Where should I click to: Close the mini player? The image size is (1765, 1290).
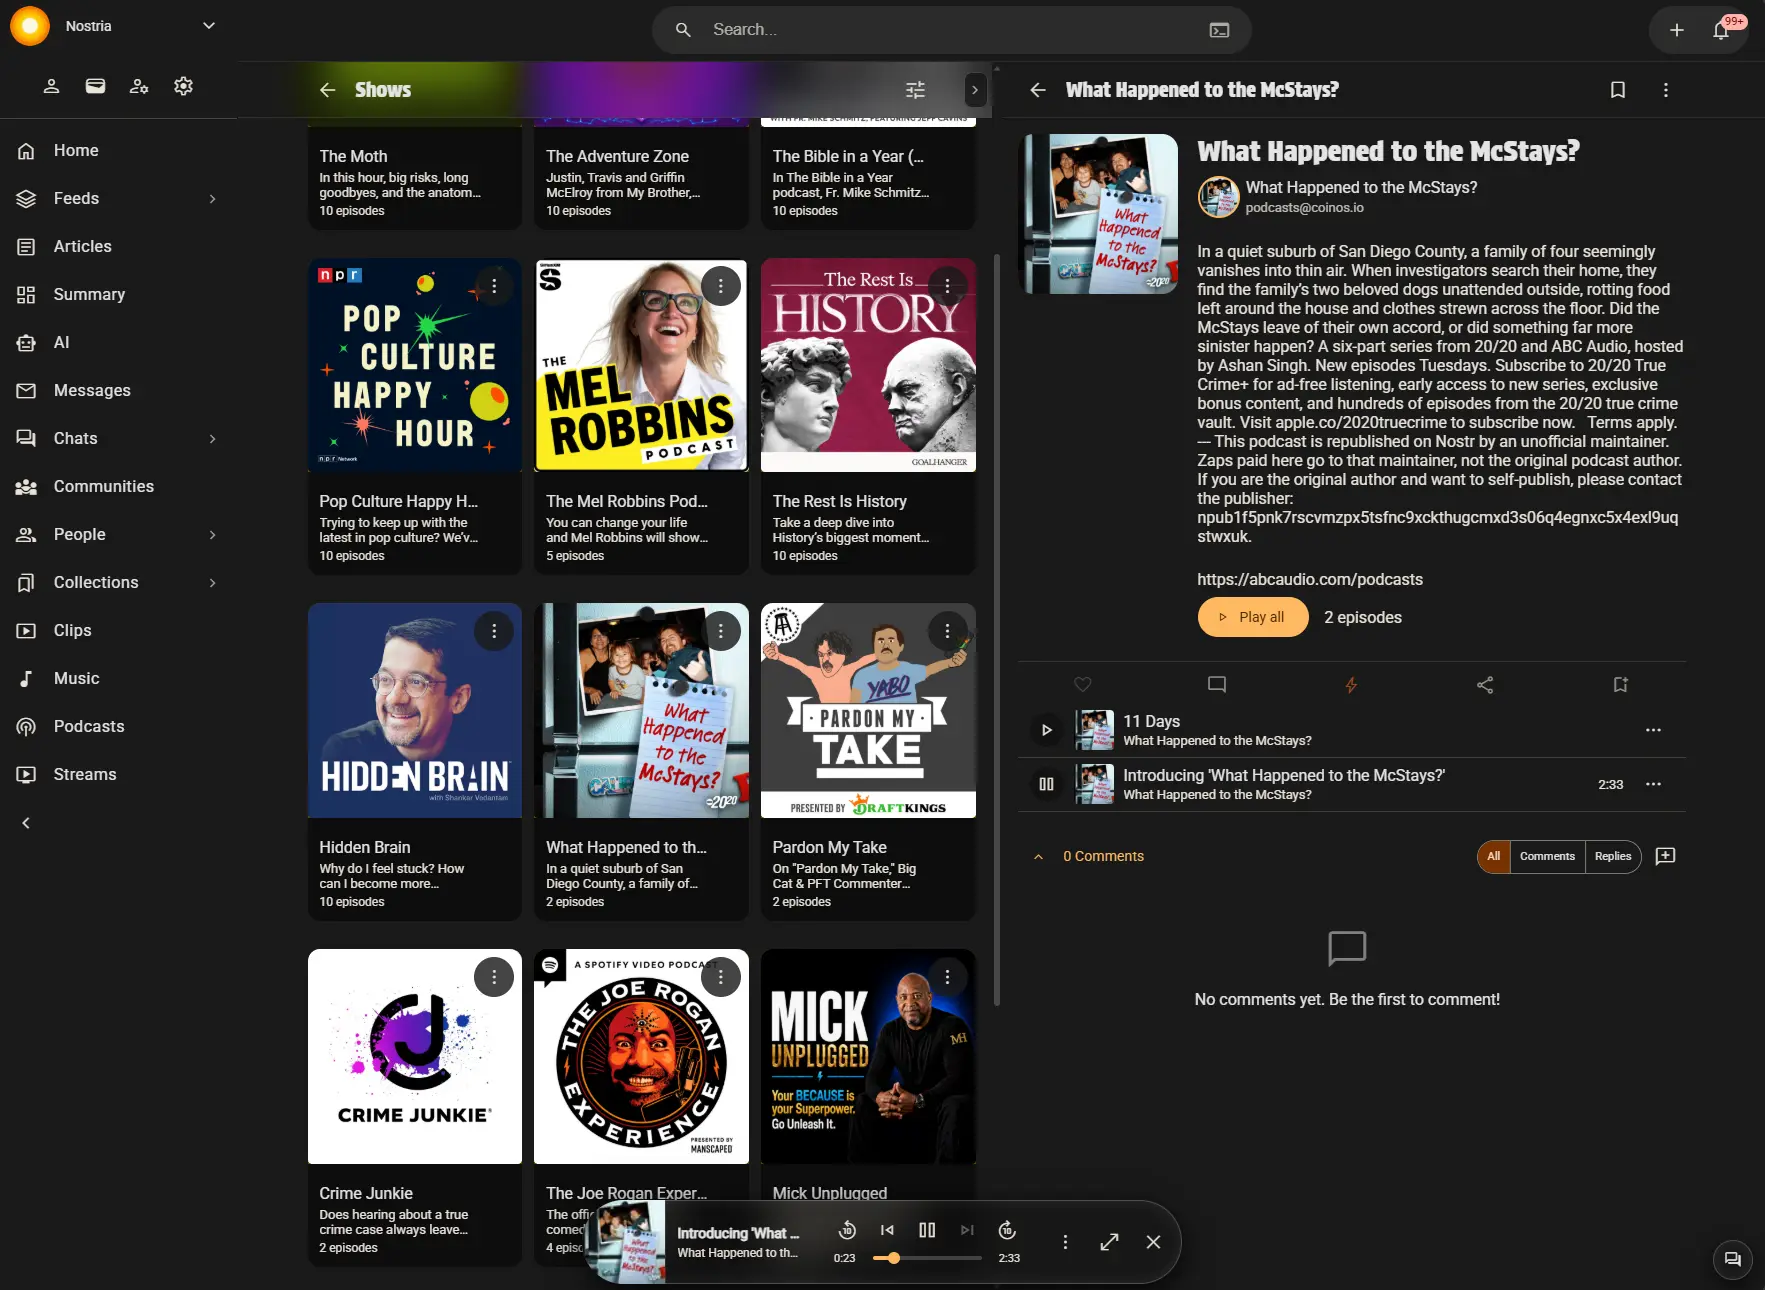tap(1153, 1242)
